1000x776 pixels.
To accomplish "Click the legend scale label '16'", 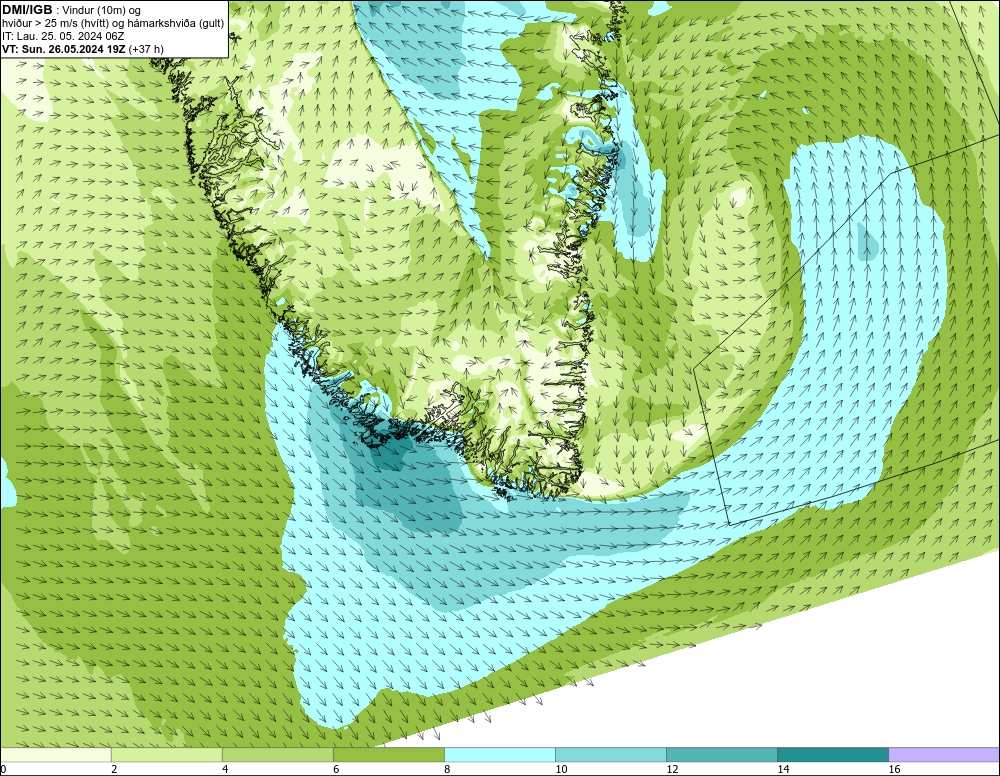I will pyautogui.click(x=894, y=769).
